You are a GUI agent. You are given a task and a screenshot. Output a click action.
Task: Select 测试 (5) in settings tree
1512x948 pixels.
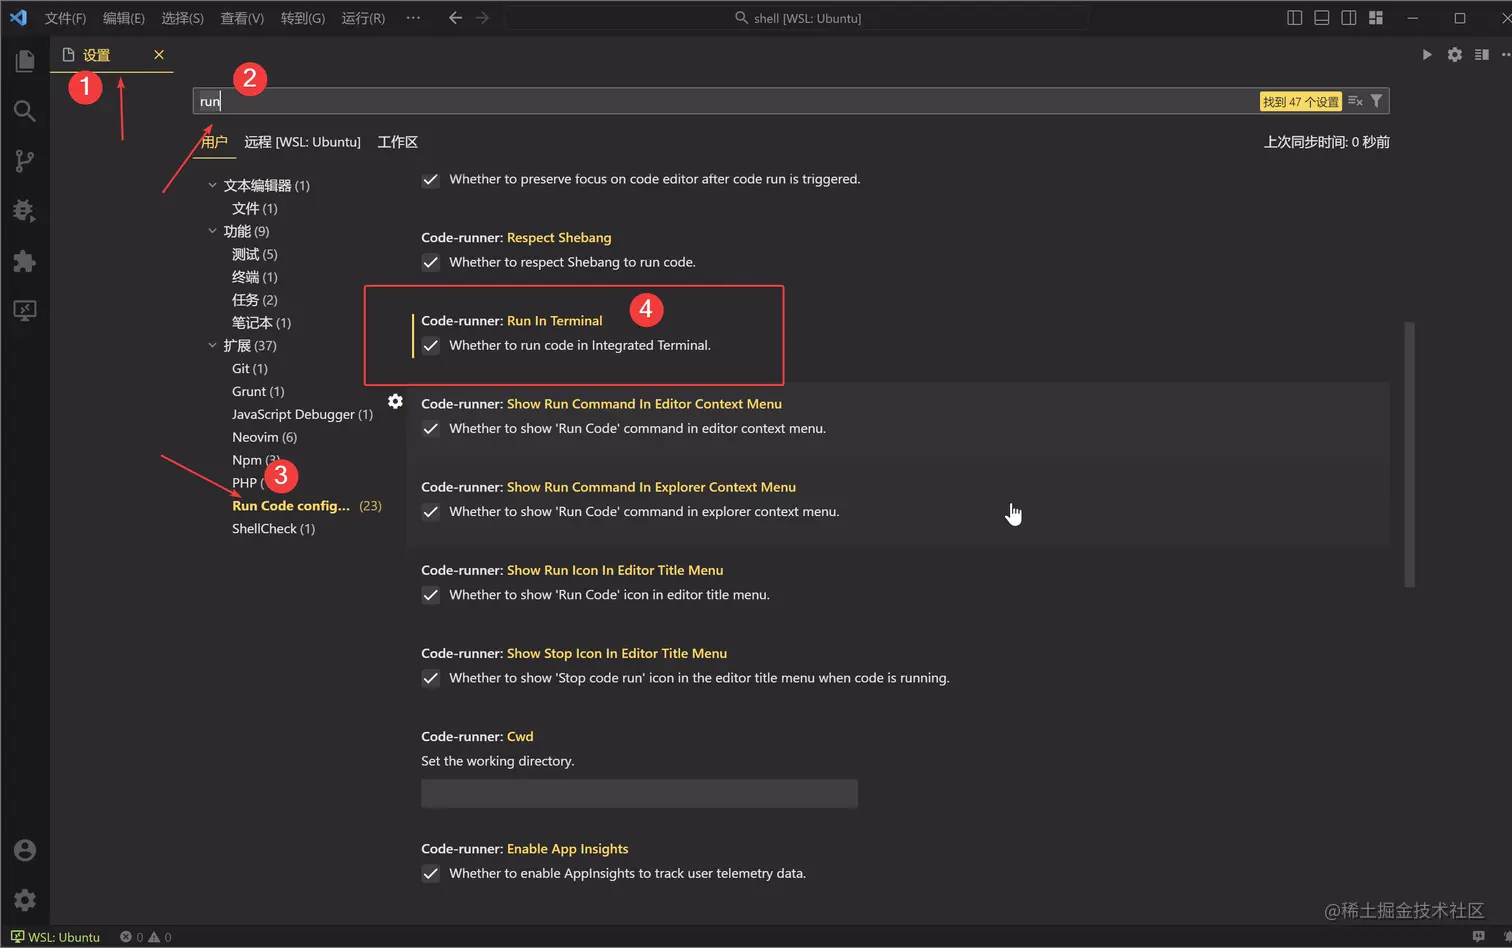pyautogui.click(x=255, y=254)
